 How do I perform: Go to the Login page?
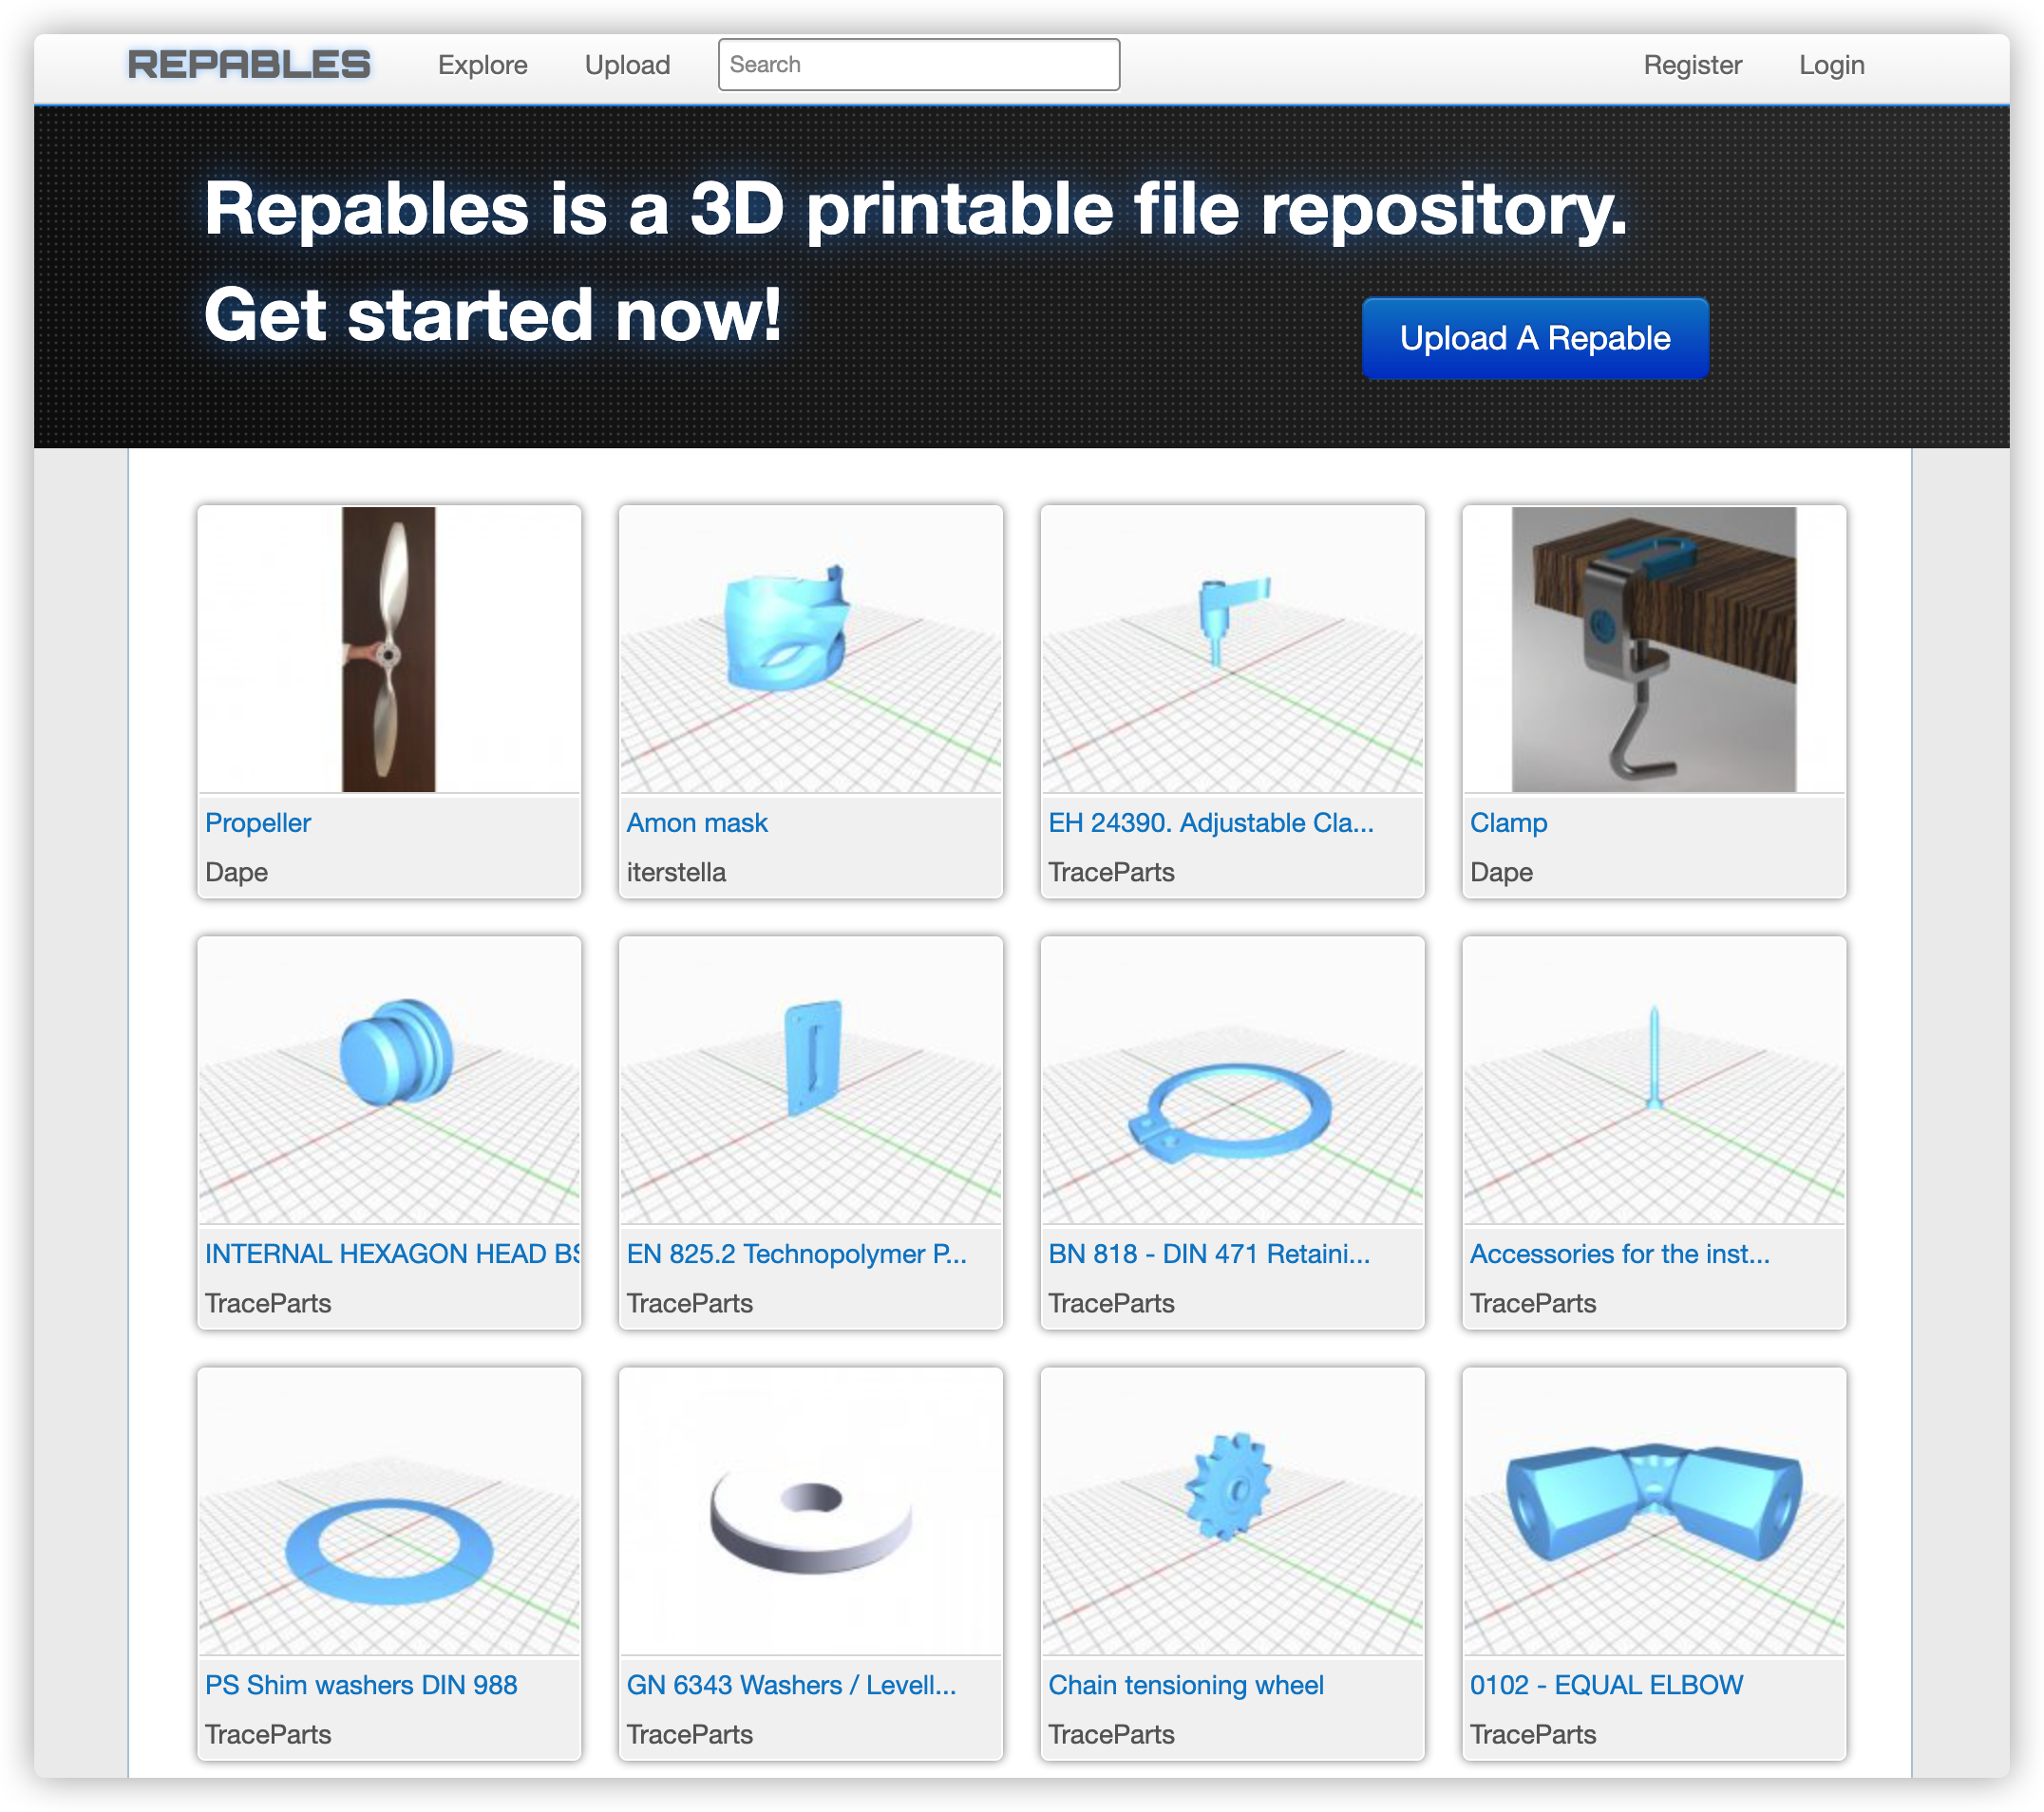click(1832, 64)
